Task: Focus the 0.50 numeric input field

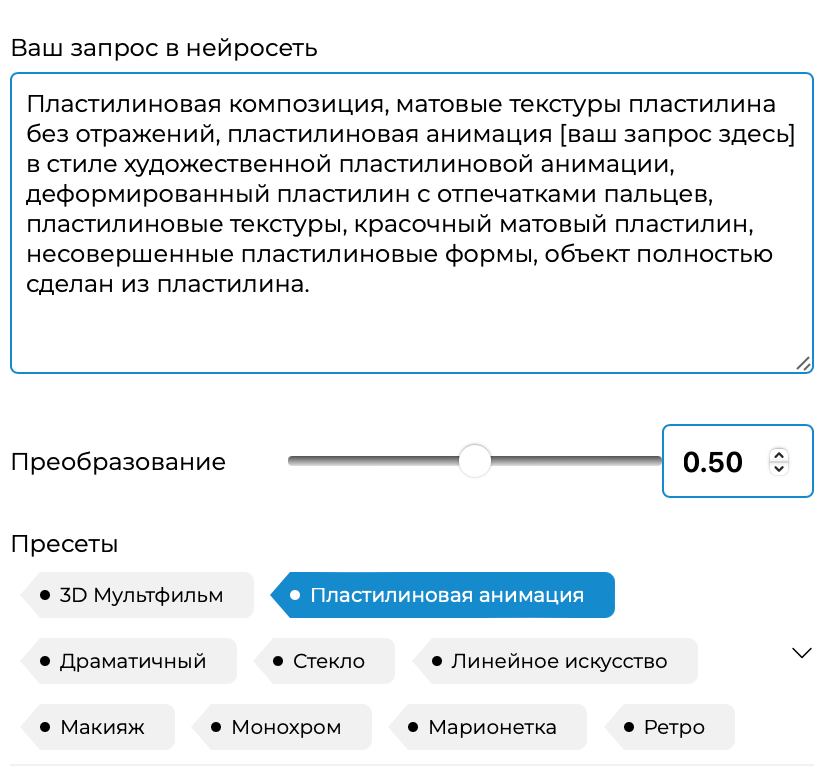Action: 712,462
